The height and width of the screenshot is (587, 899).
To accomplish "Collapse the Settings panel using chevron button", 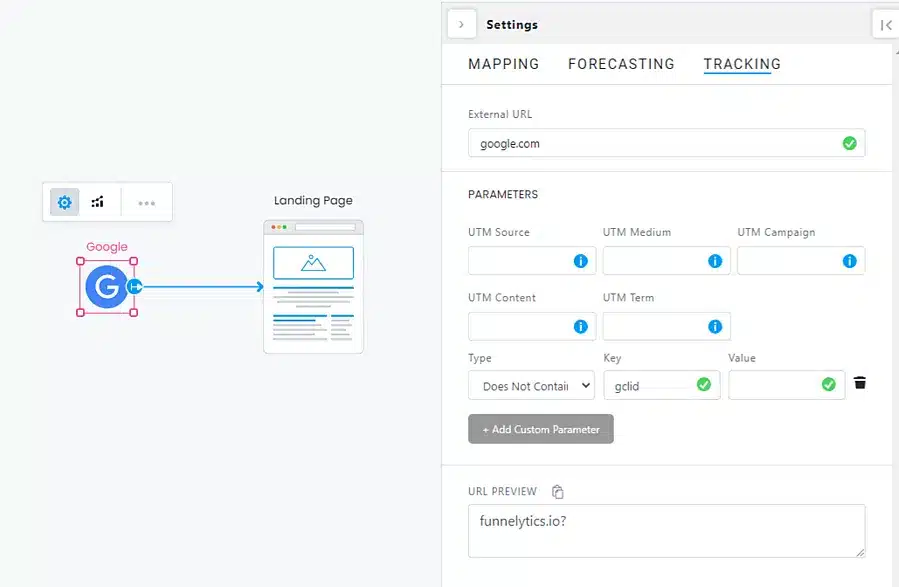I will 461,24.
